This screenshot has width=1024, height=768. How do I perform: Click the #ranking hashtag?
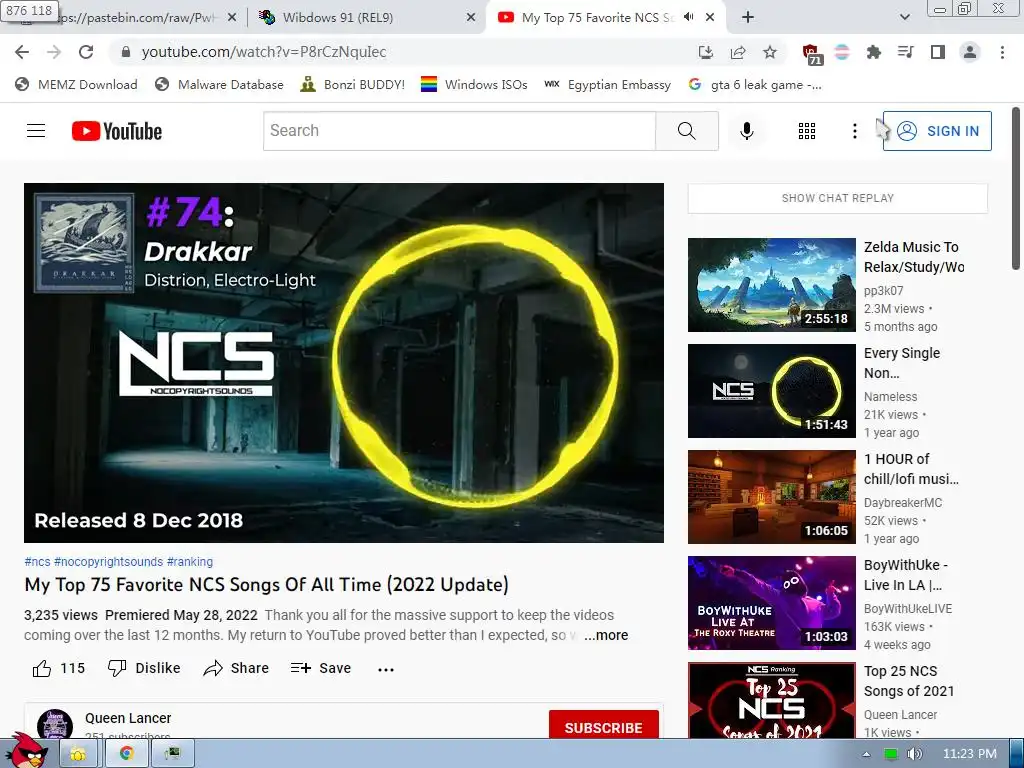pos(189,562)
